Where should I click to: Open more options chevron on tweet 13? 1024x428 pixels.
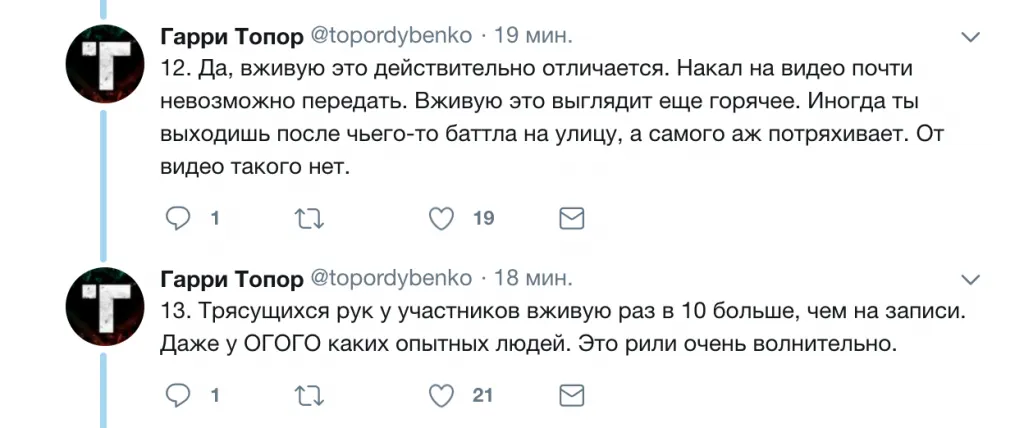(x=969, y=278)
